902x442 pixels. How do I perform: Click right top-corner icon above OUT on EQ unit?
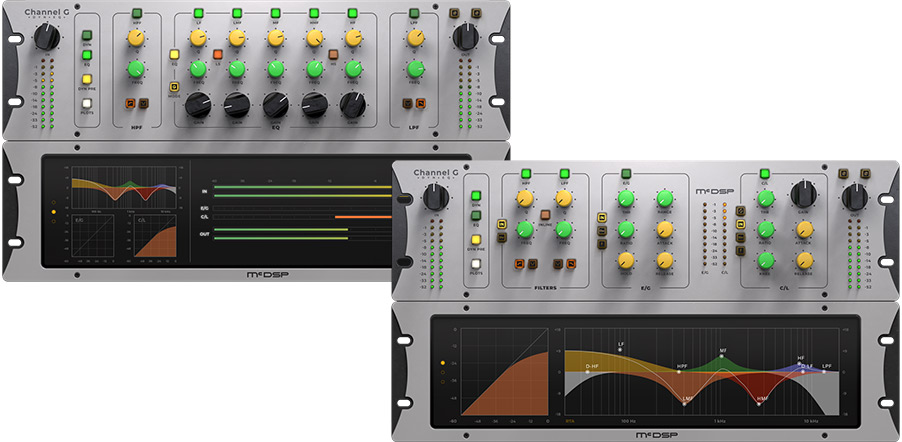[x=476, y=13]
